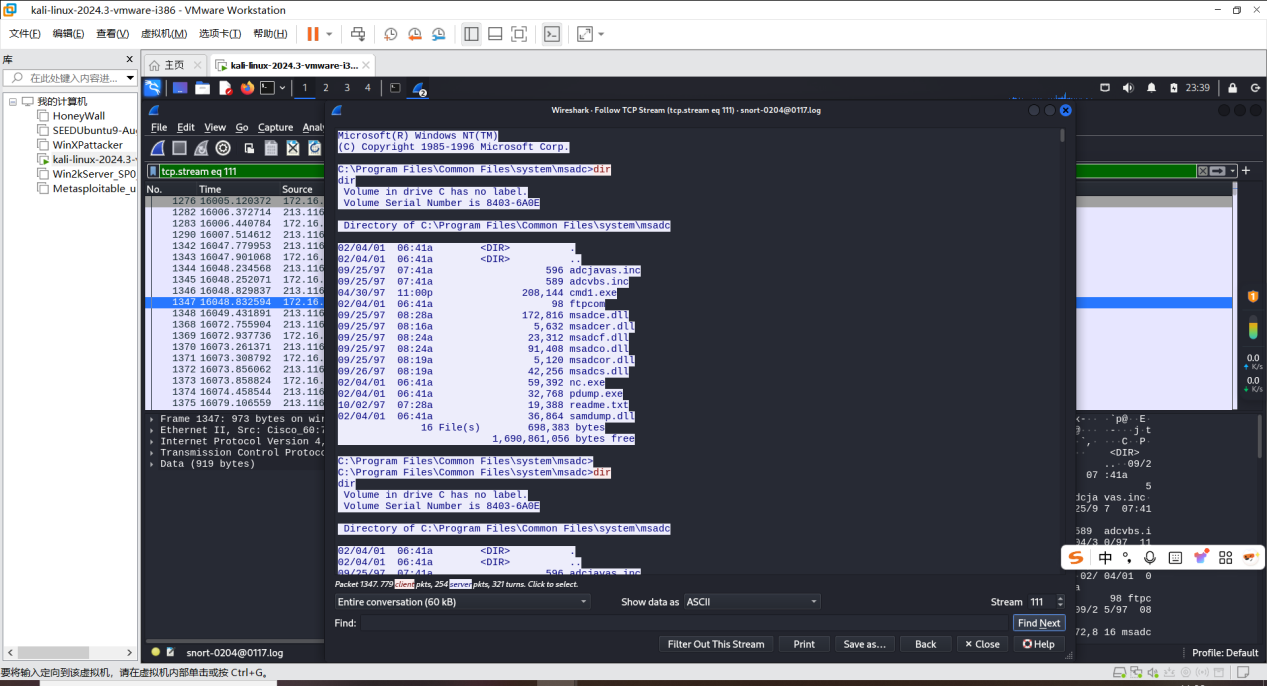
Task: Click Wireshark reload capture file icon
Action: tap(315, 148)
